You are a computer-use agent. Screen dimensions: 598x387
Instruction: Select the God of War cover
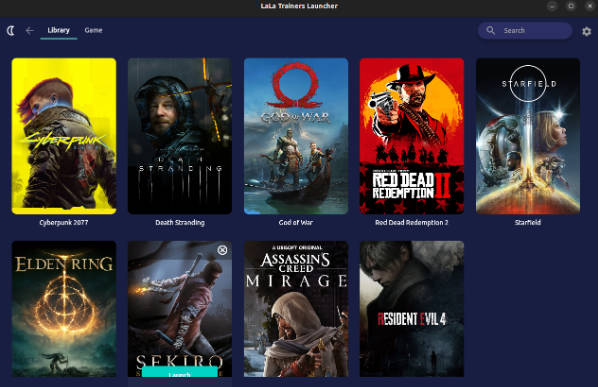pyautogui.click(x=296, y=136)
